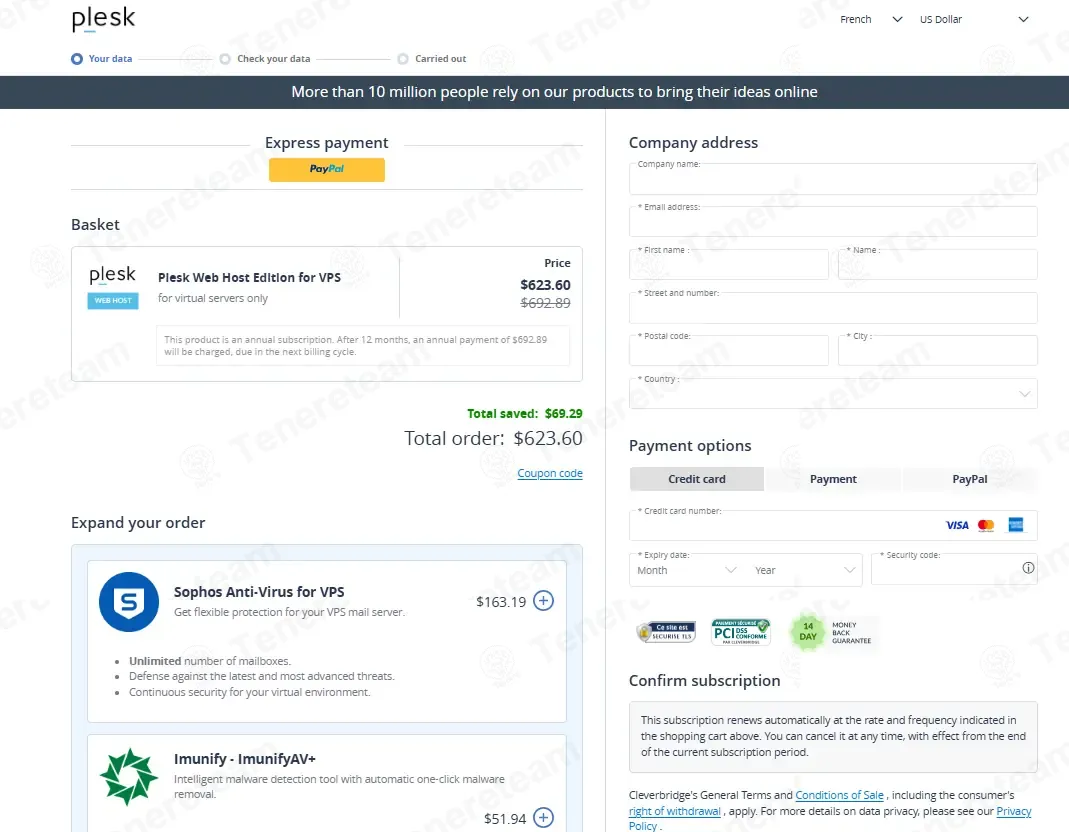Viewport: 1069px width, 832px height.
Task: Focus the Name field
Action: pos(937,265)
